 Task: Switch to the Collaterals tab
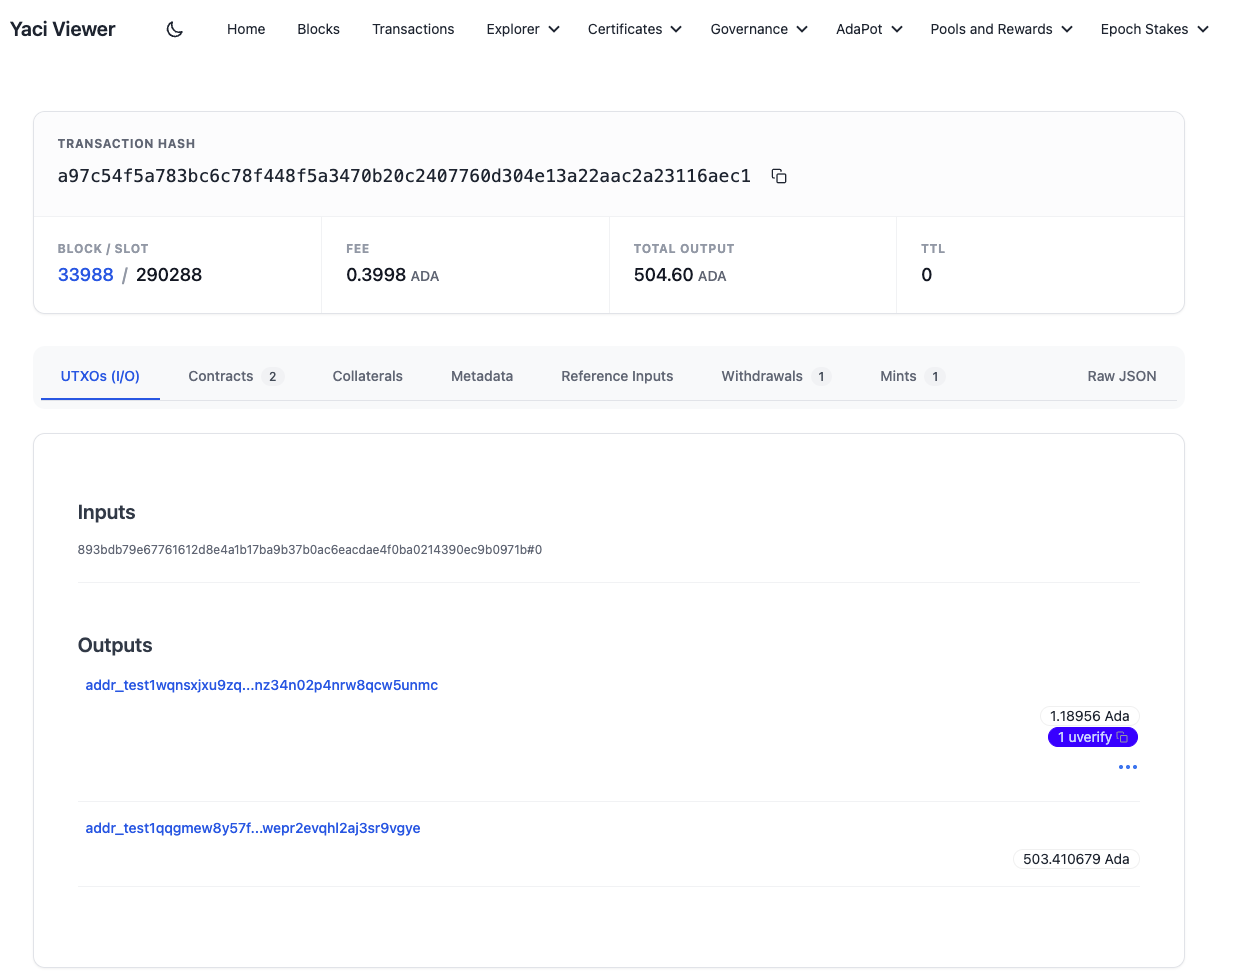[368, 376]
